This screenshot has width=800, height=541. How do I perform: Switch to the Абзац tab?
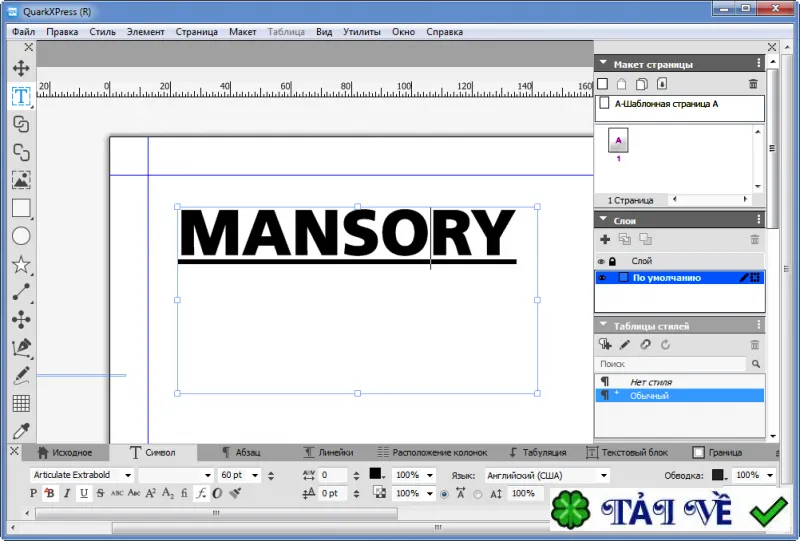242,453
